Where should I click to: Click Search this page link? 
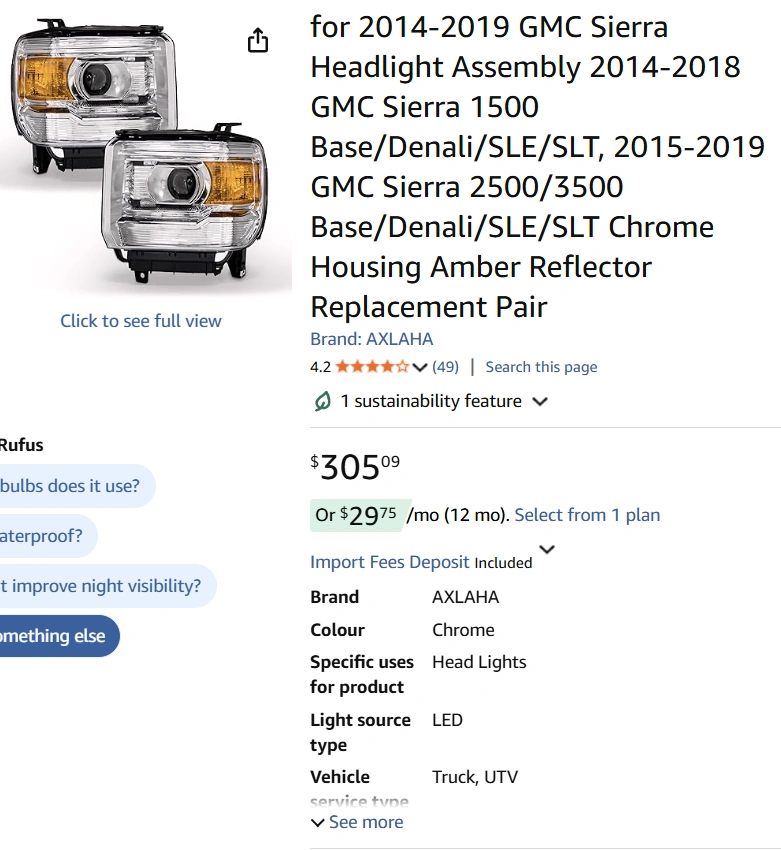541,367
